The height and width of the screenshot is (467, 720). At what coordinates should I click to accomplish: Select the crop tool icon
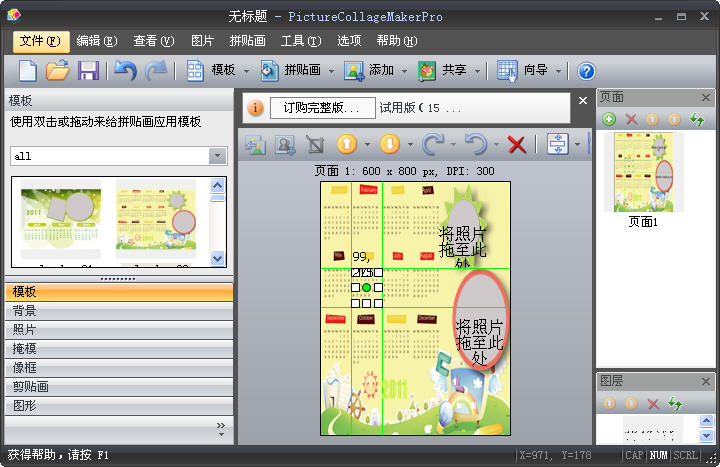point(315,145)
